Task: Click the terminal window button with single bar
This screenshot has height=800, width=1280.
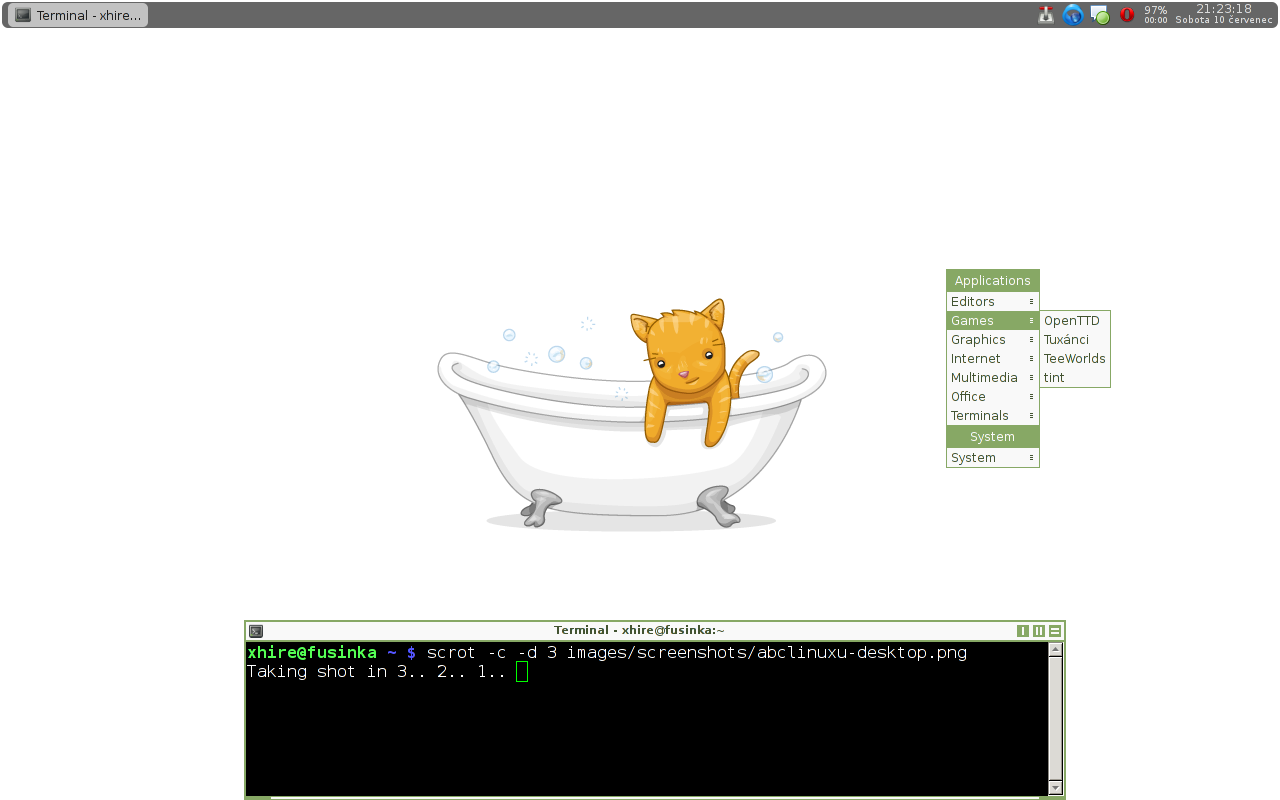Action: click(1023, 631)
